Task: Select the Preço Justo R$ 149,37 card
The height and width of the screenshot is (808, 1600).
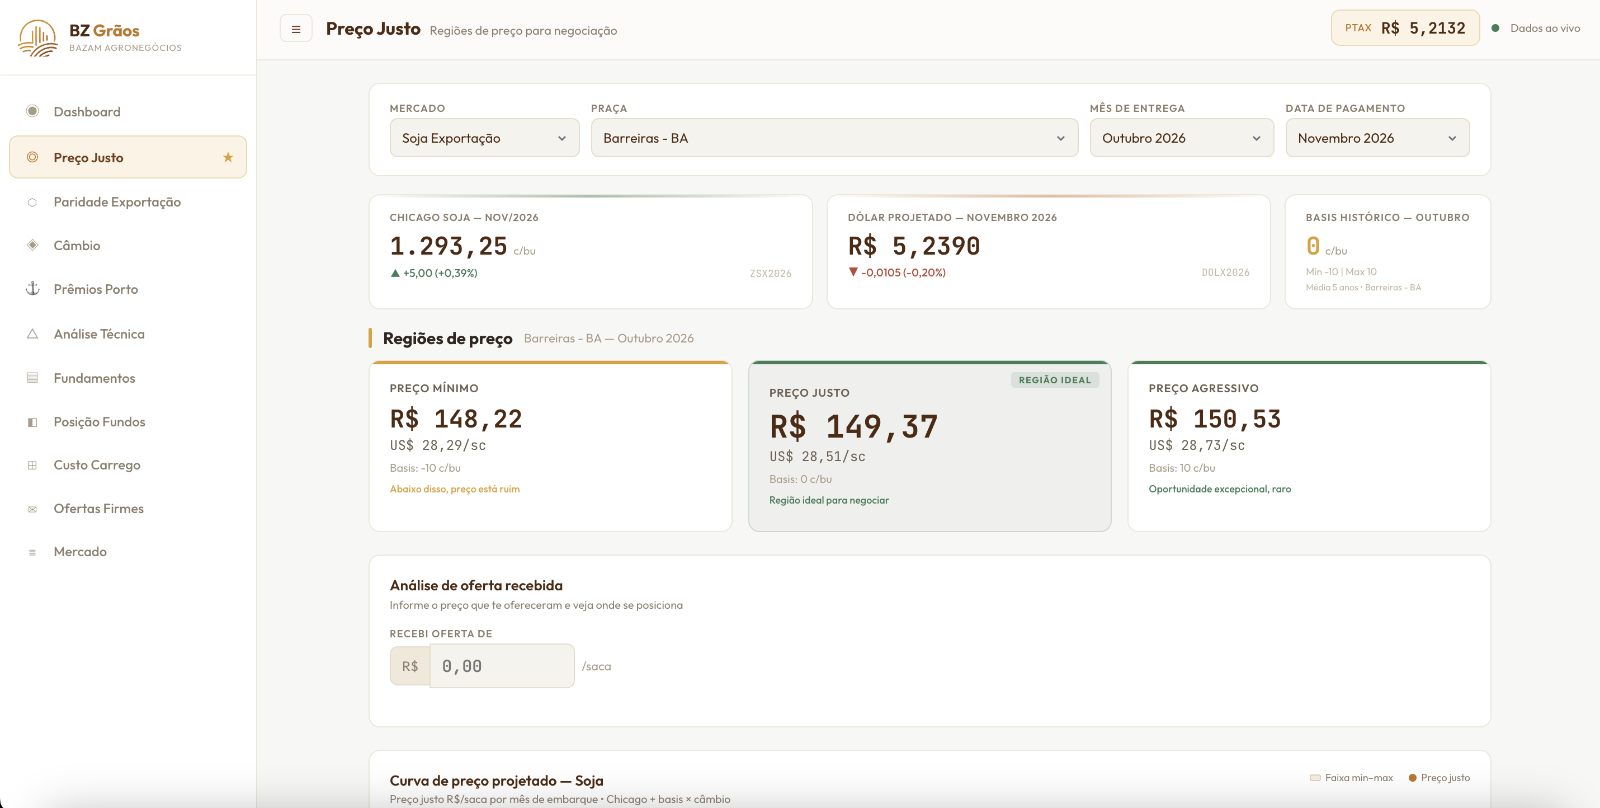Action: pos(930,446)
